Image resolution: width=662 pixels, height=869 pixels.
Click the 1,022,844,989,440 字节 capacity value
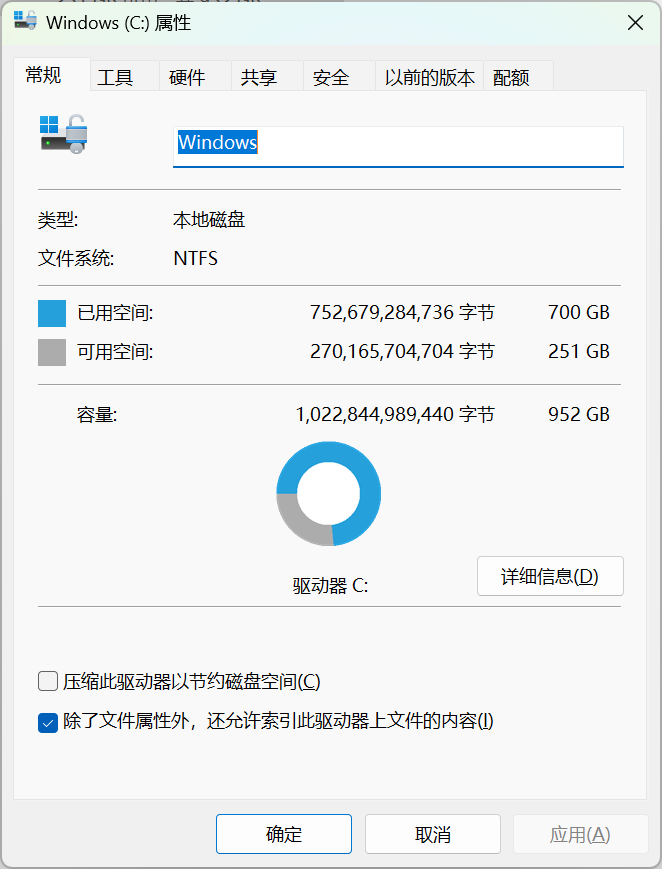pyautogui.click(x=395, y=415)
